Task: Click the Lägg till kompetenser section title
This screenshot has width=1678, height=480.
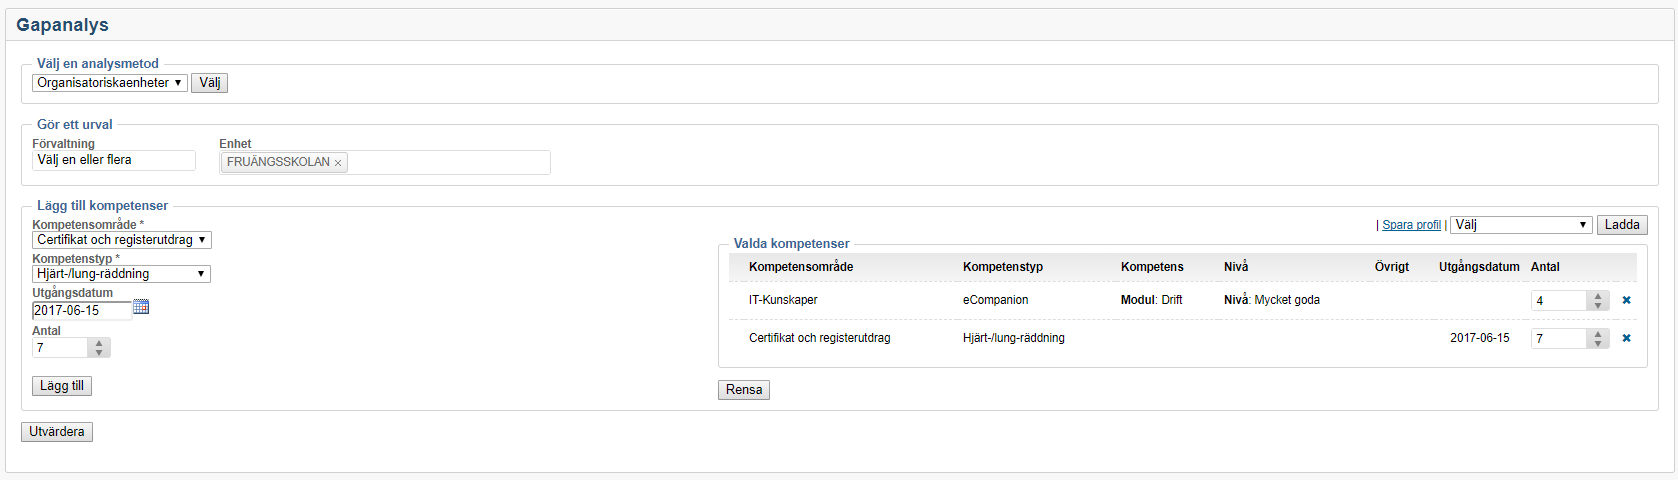Action: point(102,206)
